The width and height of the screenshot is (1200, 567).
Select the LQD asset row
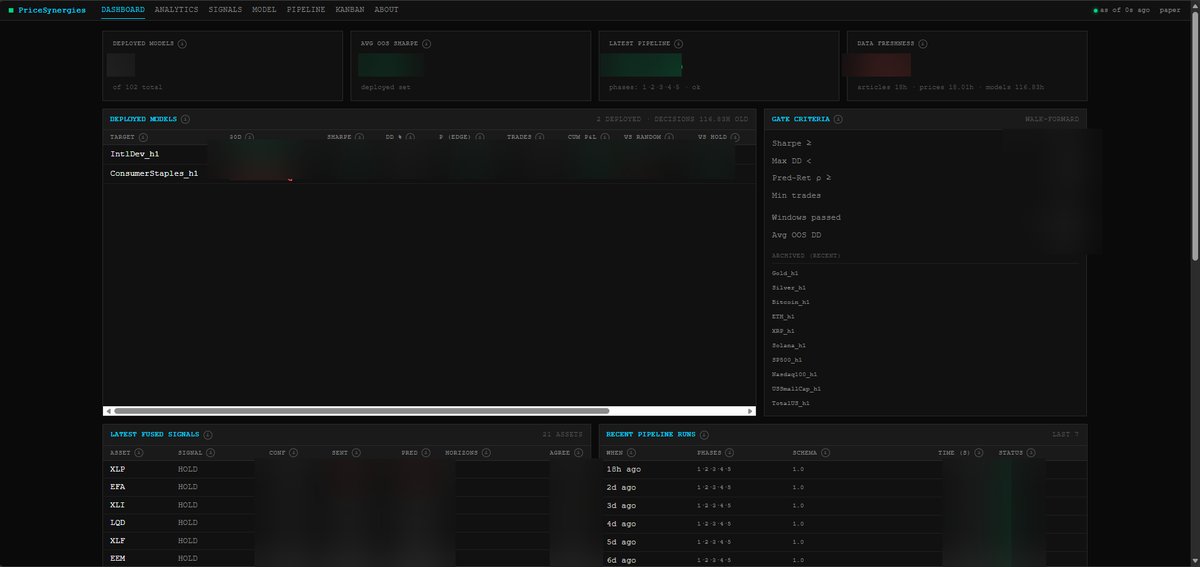(x=346, y=523)
